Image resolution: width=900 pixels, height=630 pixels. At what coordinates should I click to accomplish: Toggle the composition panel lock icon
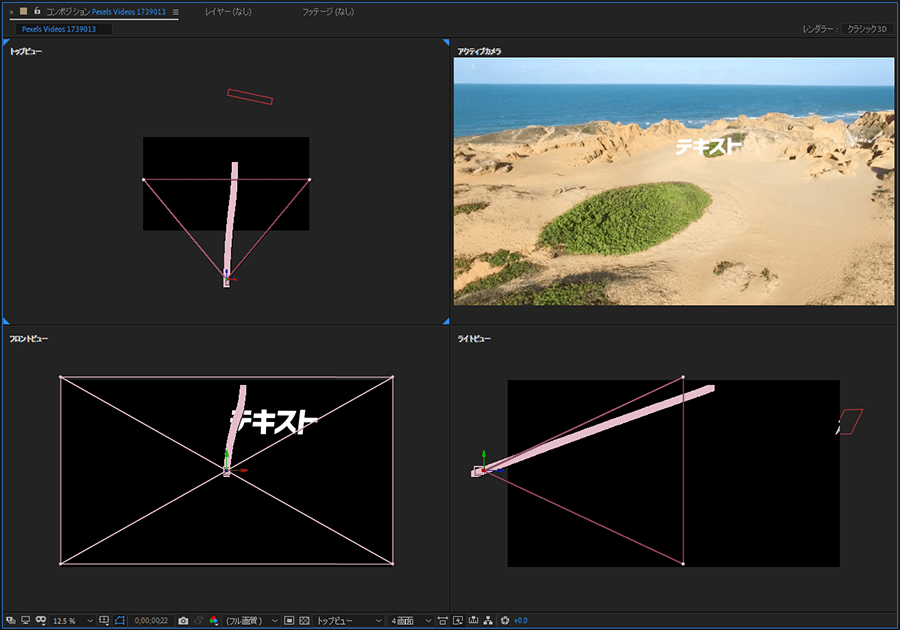click(37, 11)
